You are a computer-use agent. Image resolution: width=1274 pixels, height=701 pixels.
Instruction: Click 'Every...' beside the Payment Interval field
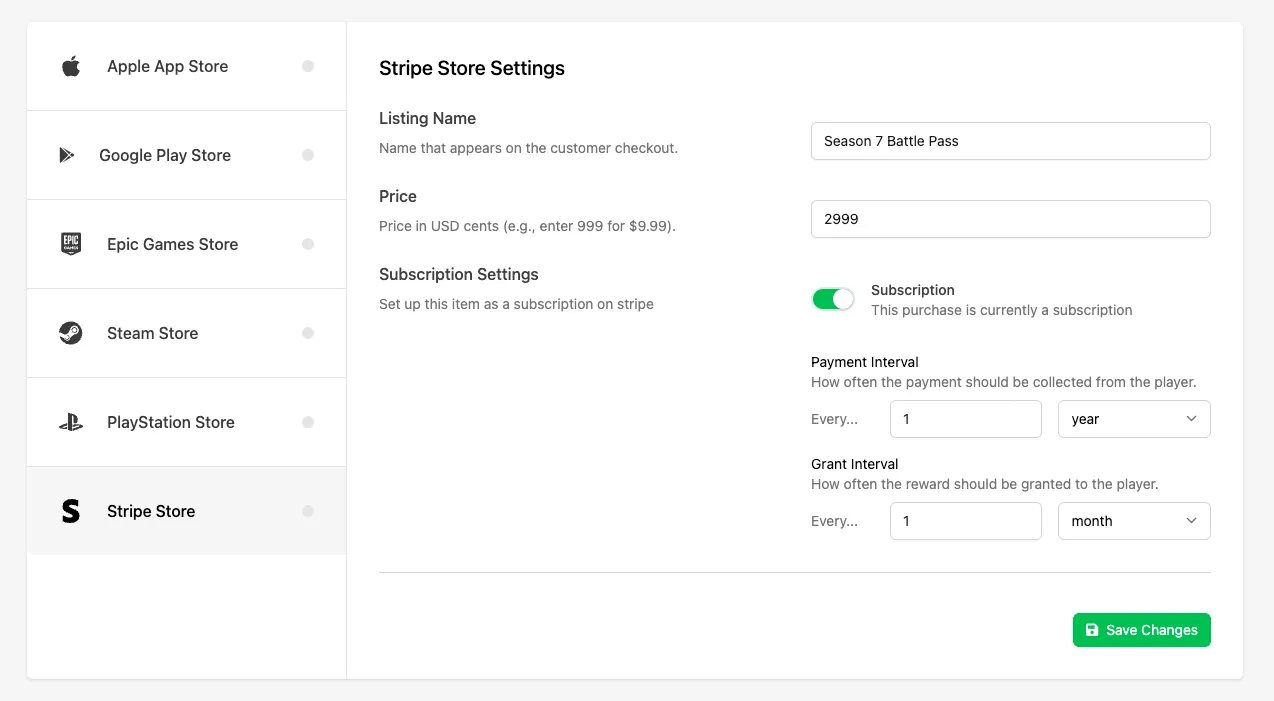coord(834,419)
